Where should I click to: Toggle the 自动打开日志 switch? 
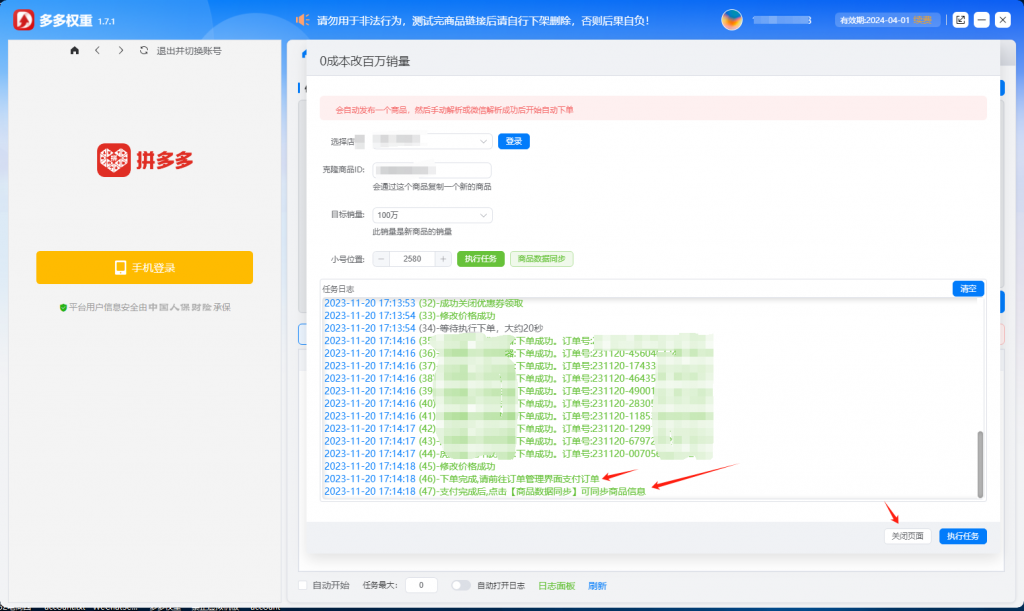click(x=460, y=586)
